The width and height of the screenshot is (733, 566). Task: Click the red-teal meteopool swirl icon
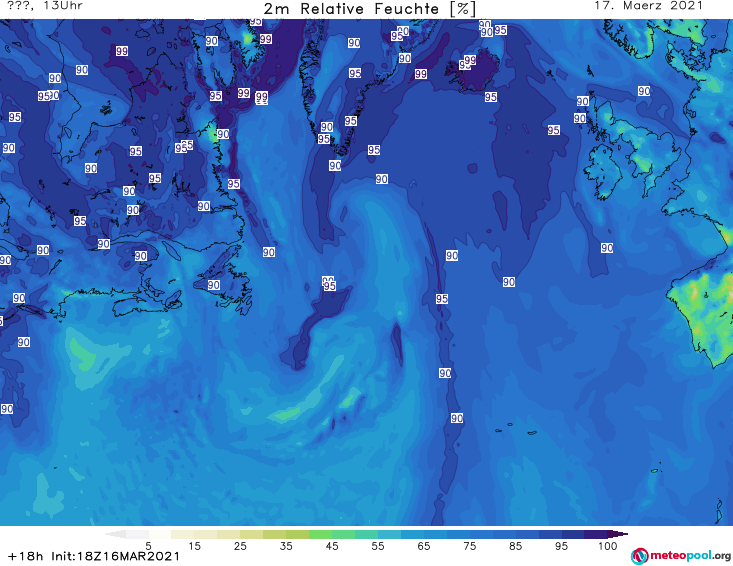(x=639, y=556)
